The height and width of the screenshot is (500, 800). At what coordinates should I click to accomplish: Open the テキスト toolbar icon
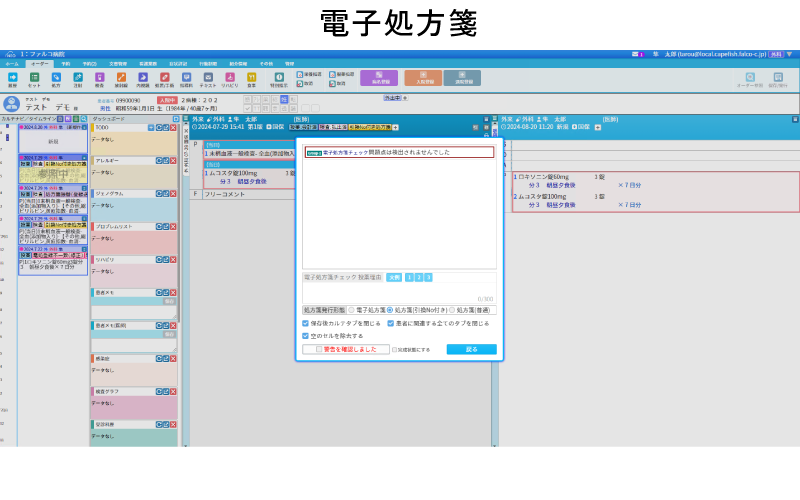point(208,78)
